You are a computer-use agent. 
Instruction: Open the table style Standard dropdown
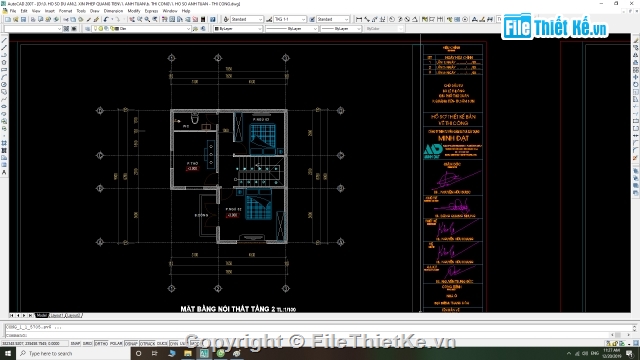[333, 19]
